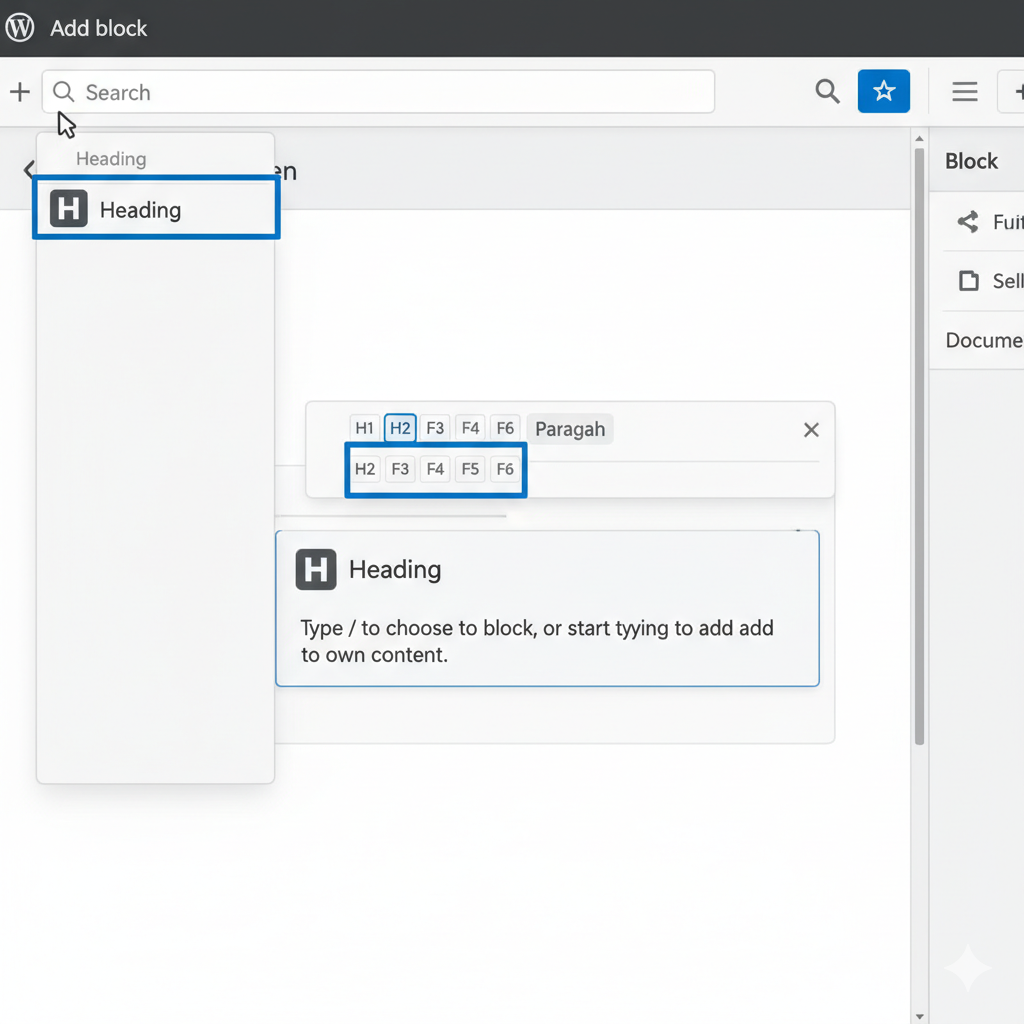Choose F5 in the second row

(x=470, y=469)
